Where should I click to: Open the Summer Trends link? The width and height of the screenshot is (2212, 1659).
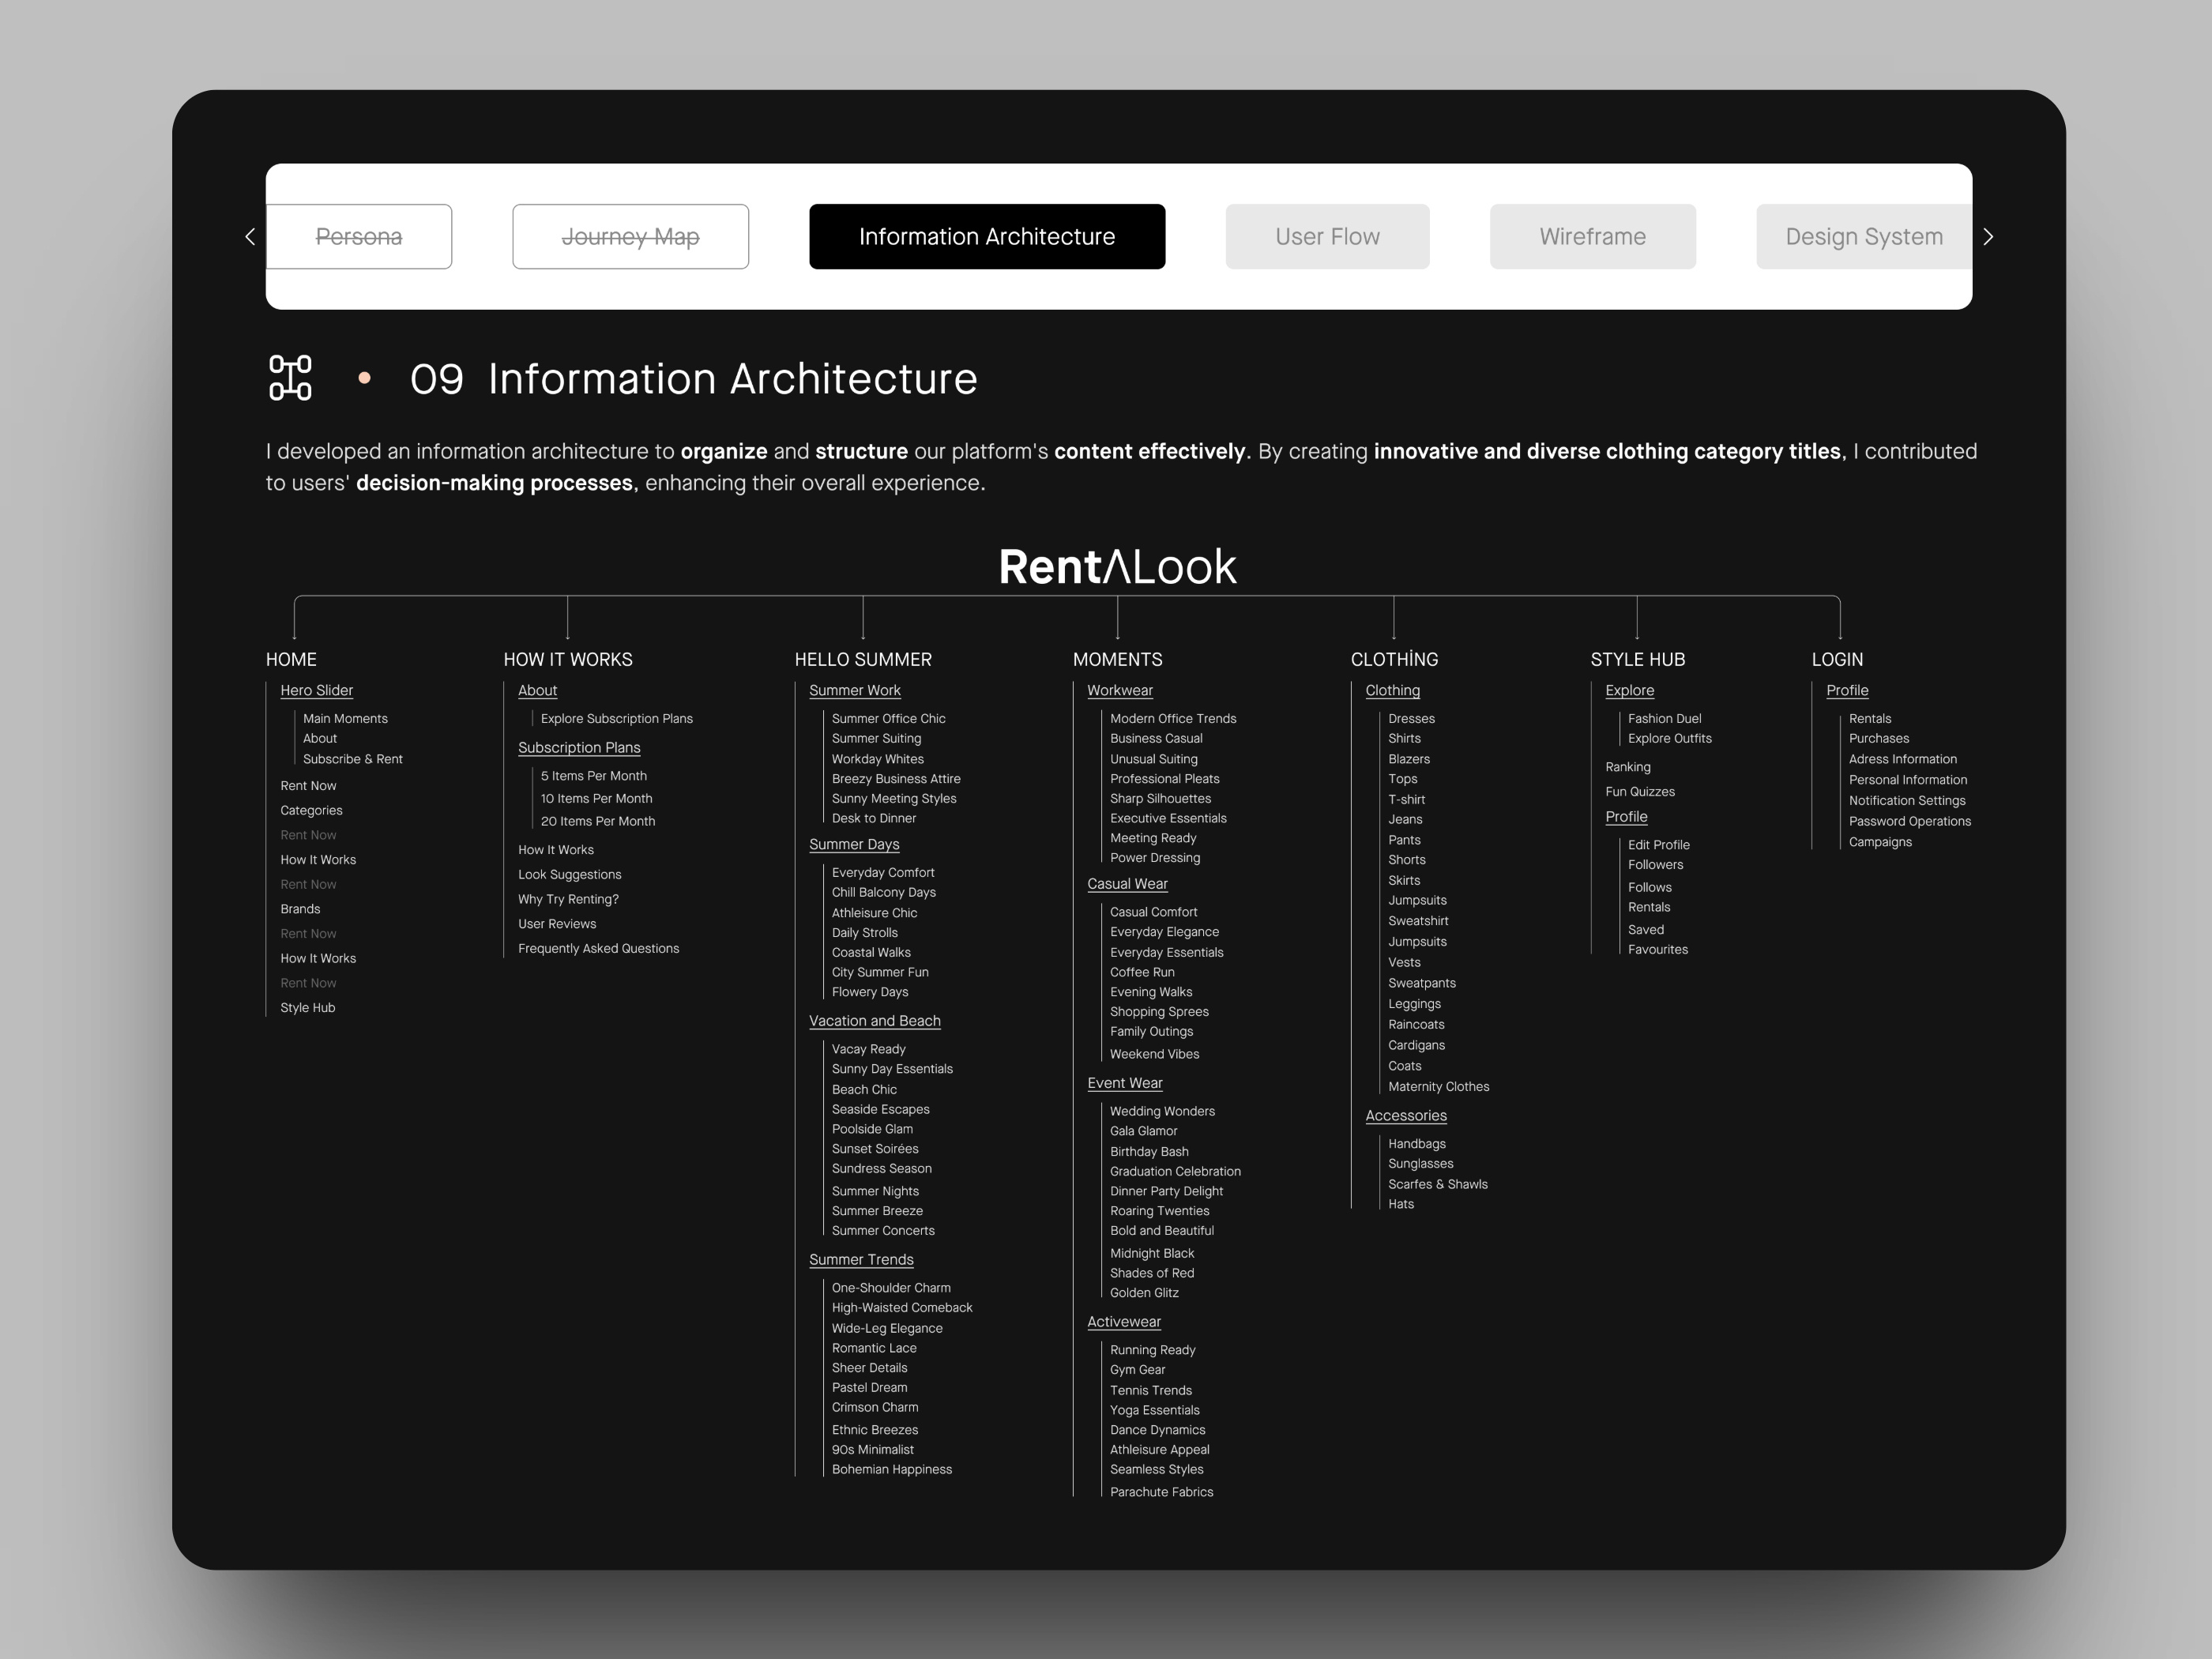861,1260
